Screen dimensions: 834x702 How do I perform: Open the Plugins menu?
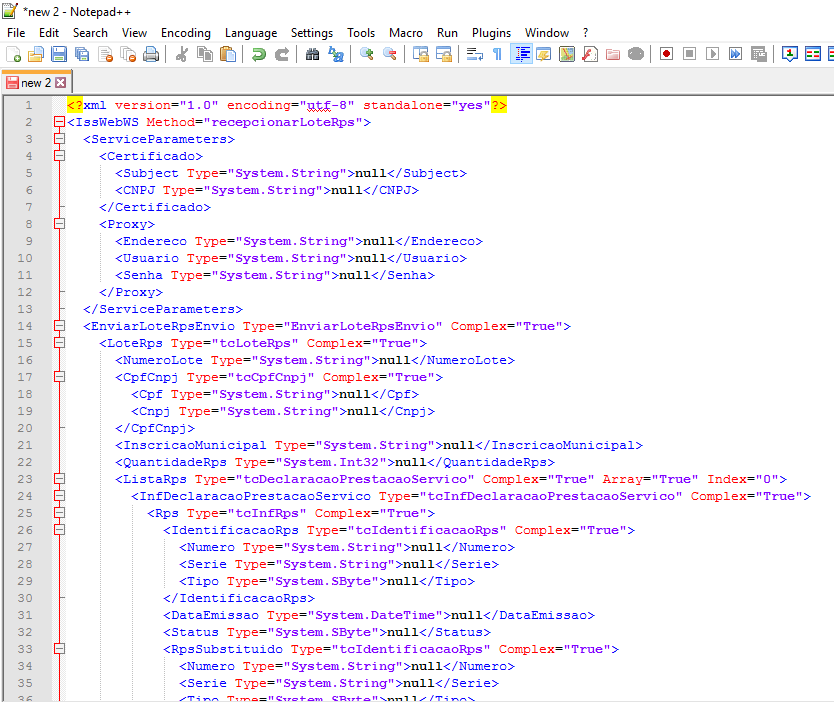[491, 33]
